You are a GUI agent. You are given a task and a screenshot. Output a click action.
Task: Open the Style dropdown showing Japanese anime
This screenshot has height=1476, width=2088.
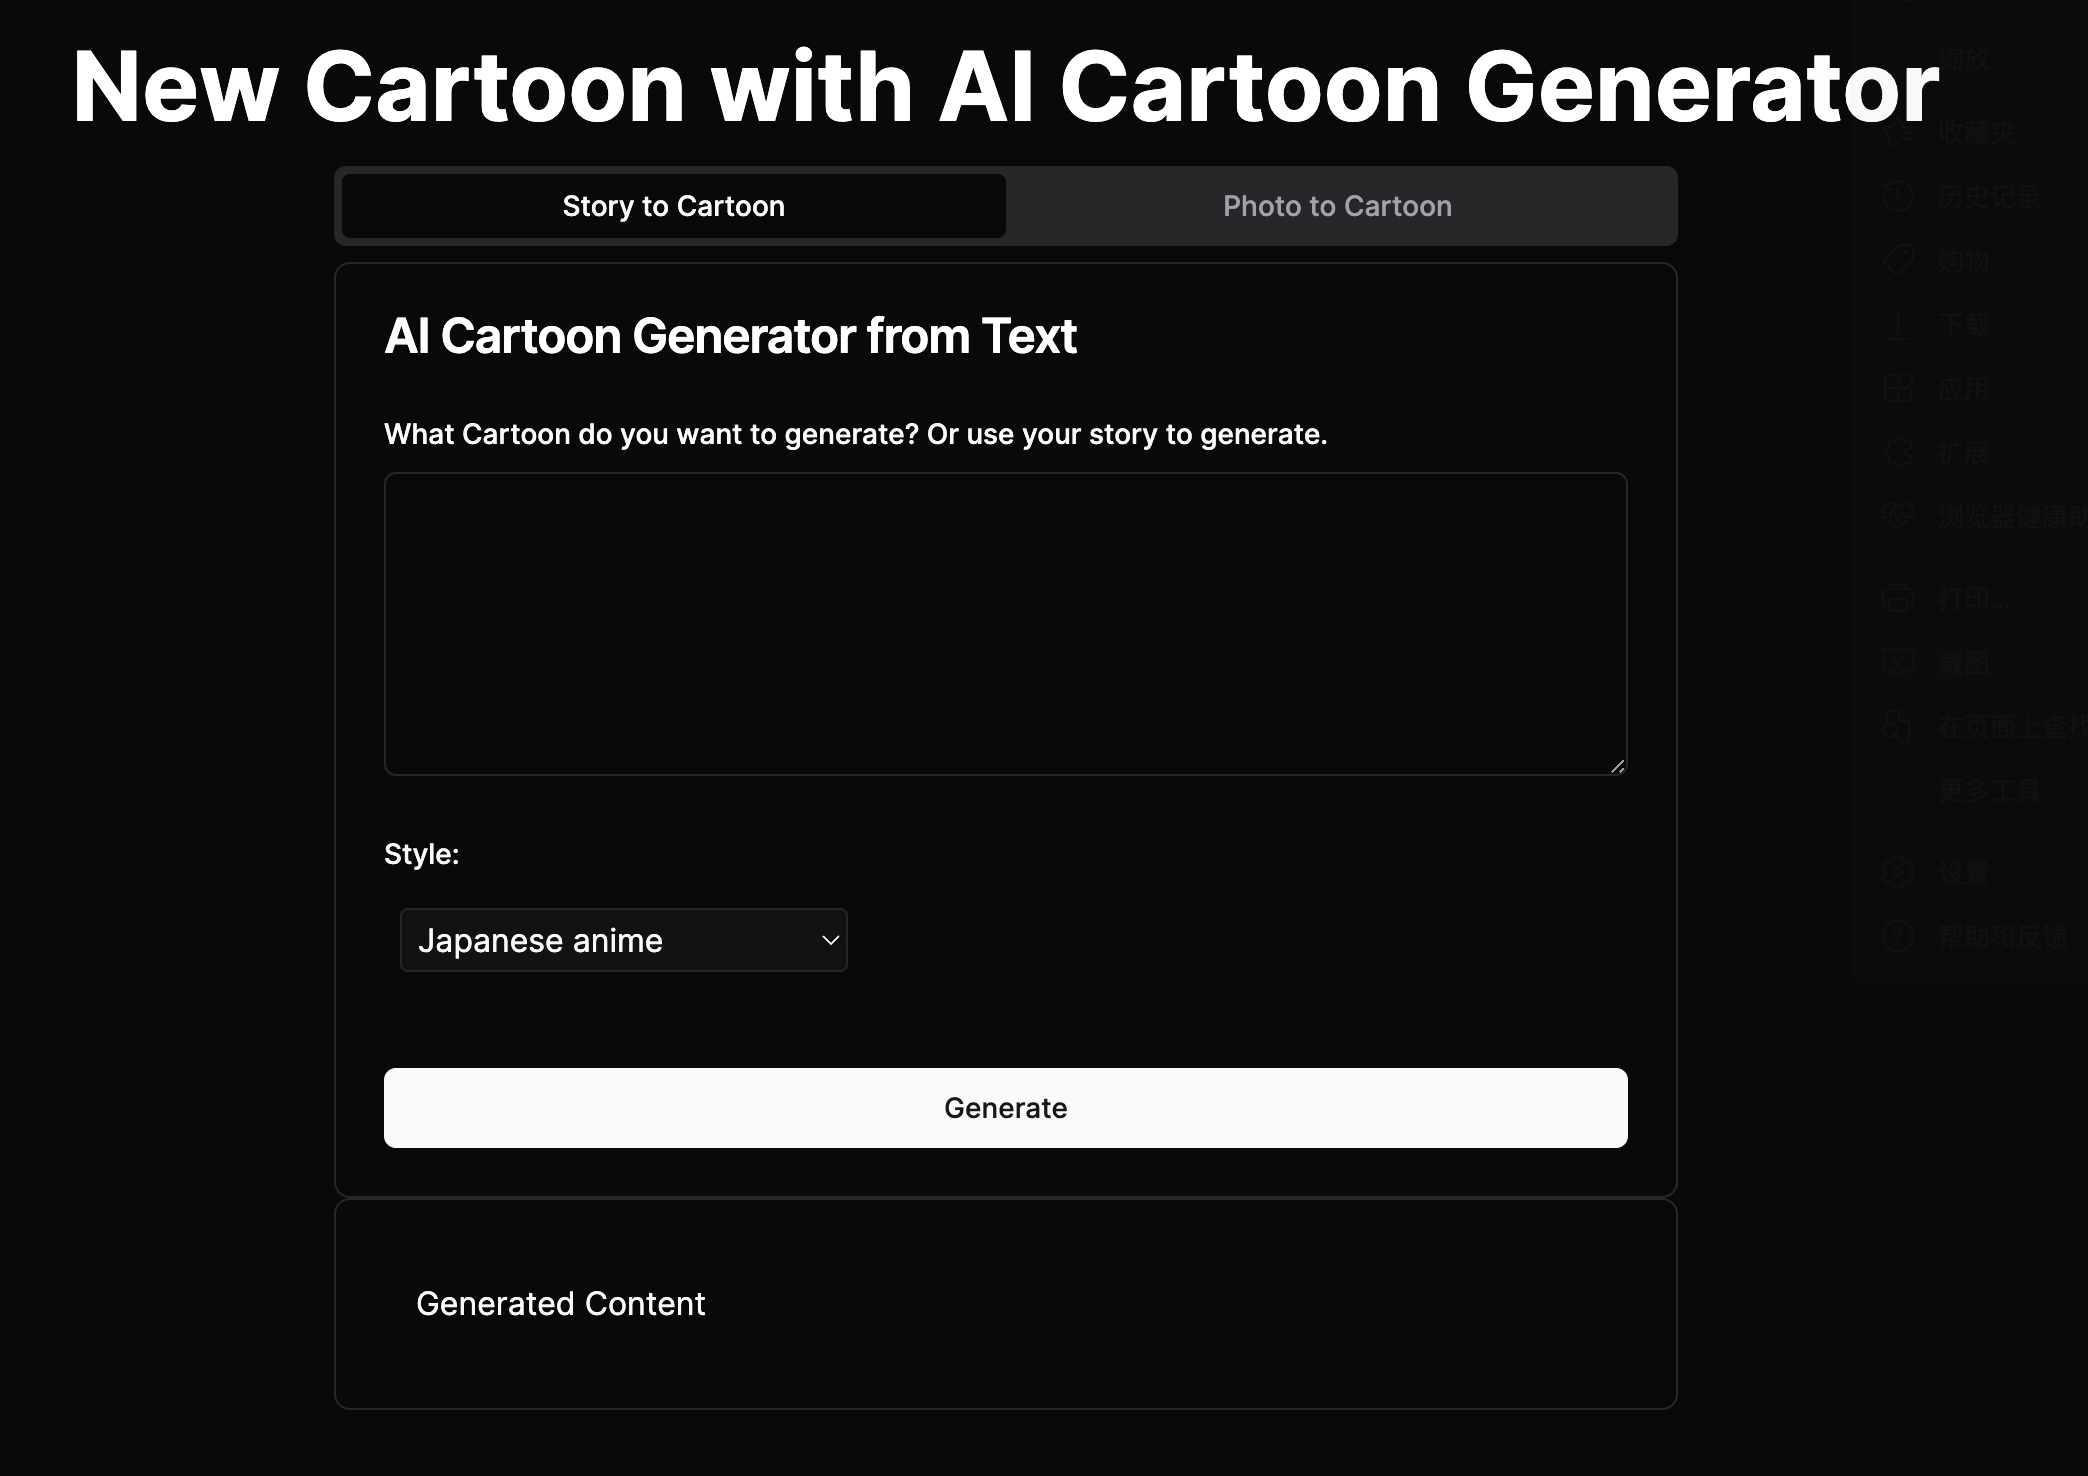(623, 939)
